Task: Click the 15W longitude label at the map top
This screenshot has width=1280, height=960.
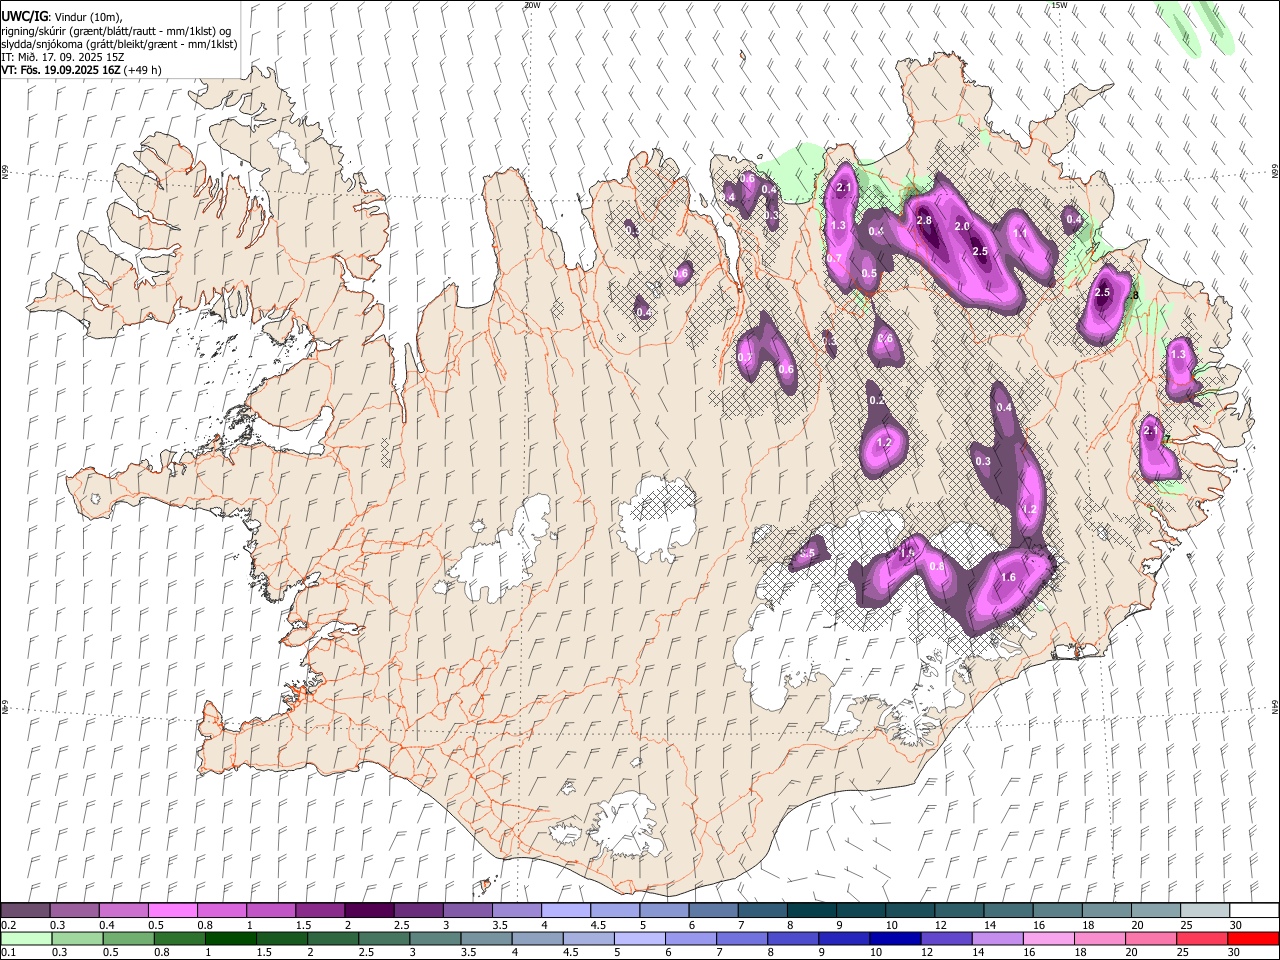Action: (1059, 5)
